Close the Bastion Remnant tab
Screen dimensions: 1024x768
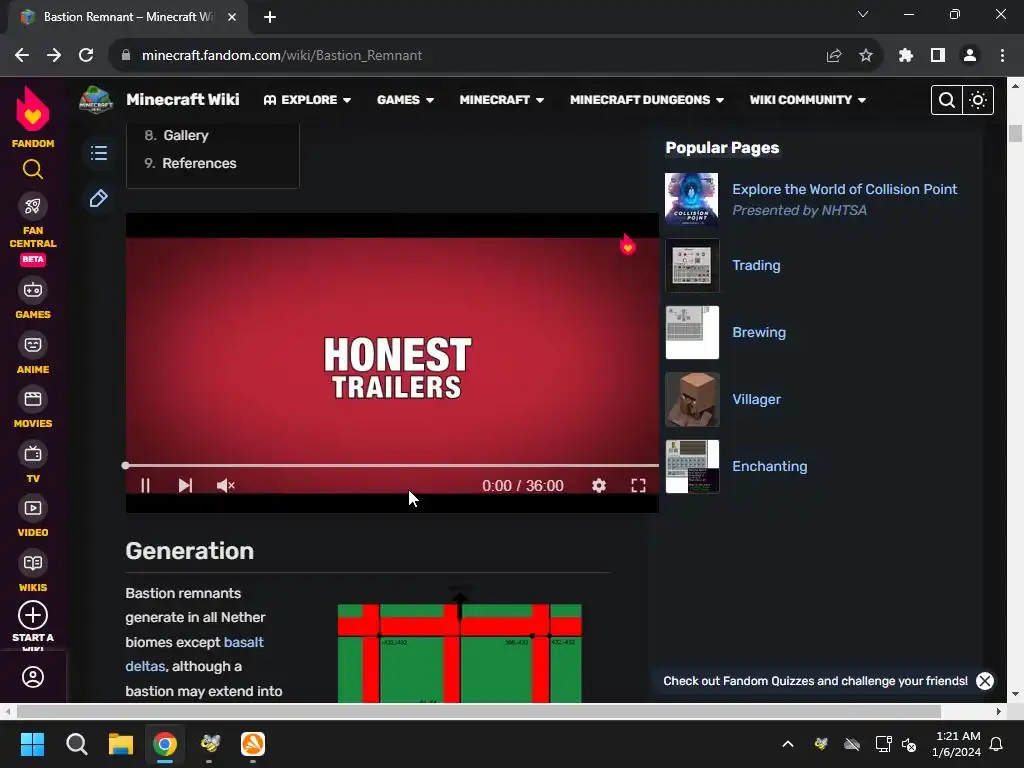[232, 17]
